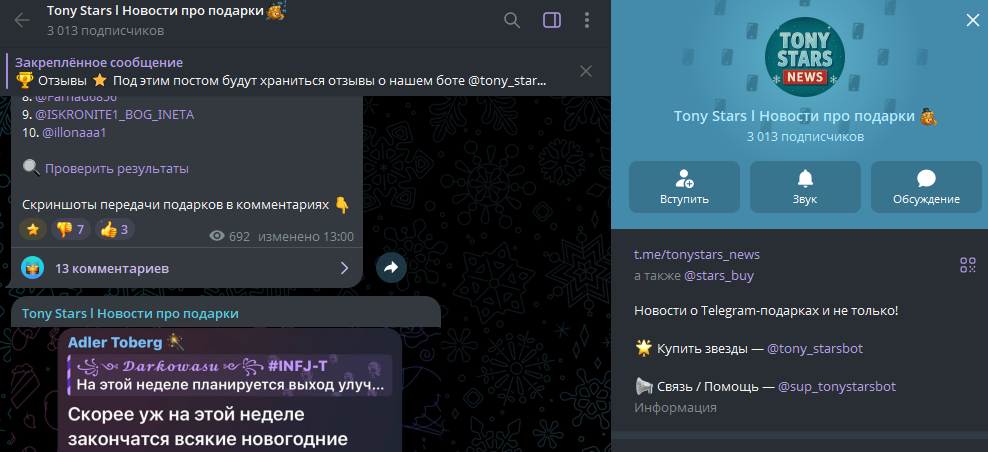Toggle the right info sidebar panel

pos(551,20)
